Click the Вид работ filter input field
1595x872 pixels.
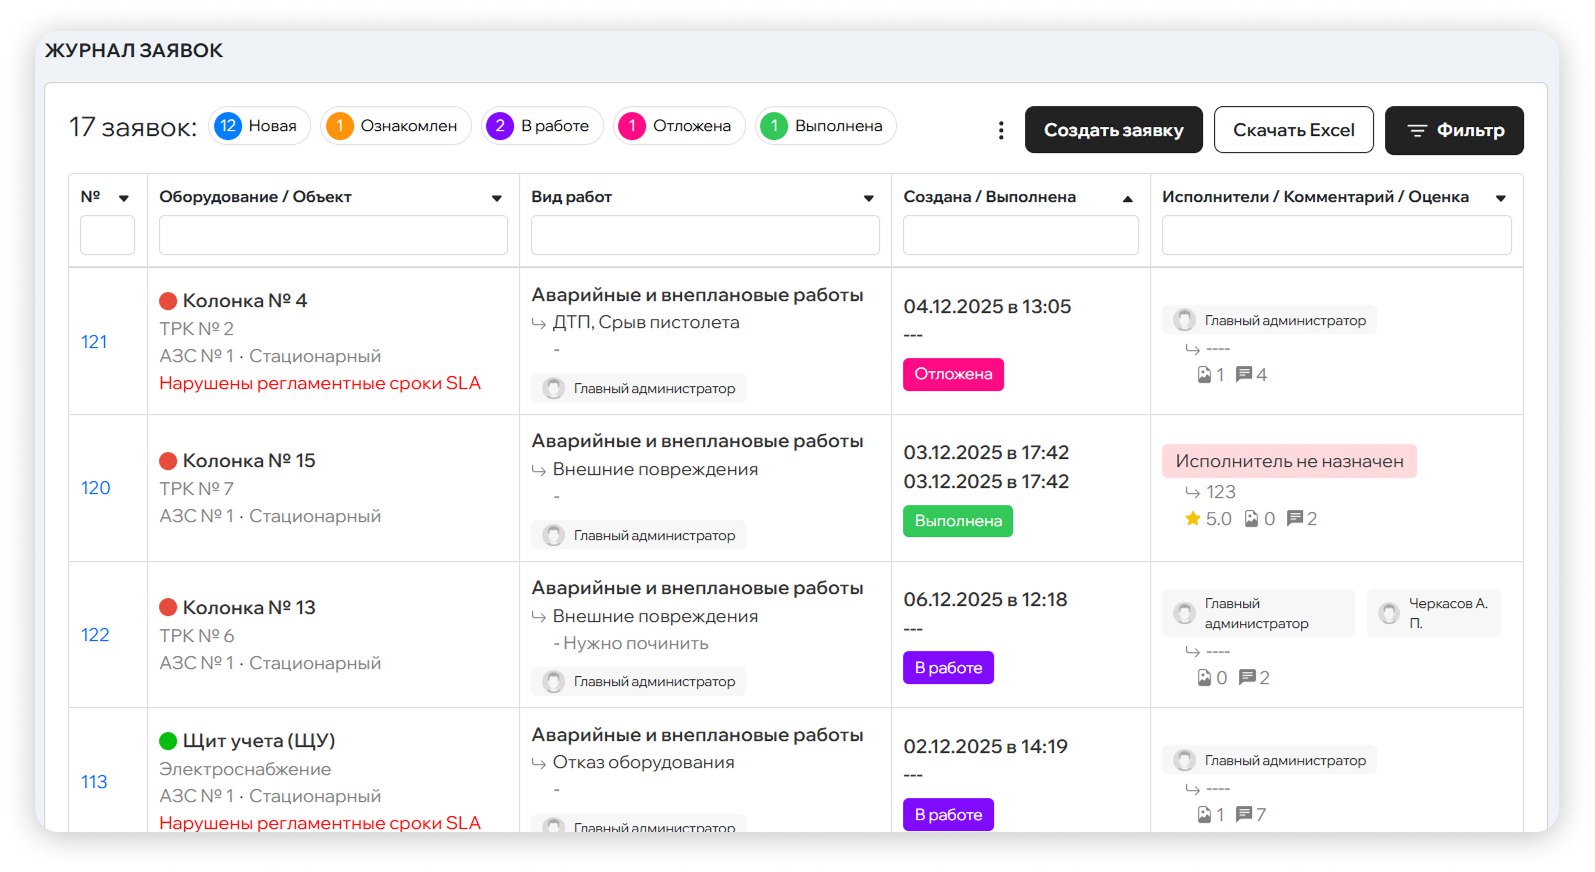click(x=705, y=236)
